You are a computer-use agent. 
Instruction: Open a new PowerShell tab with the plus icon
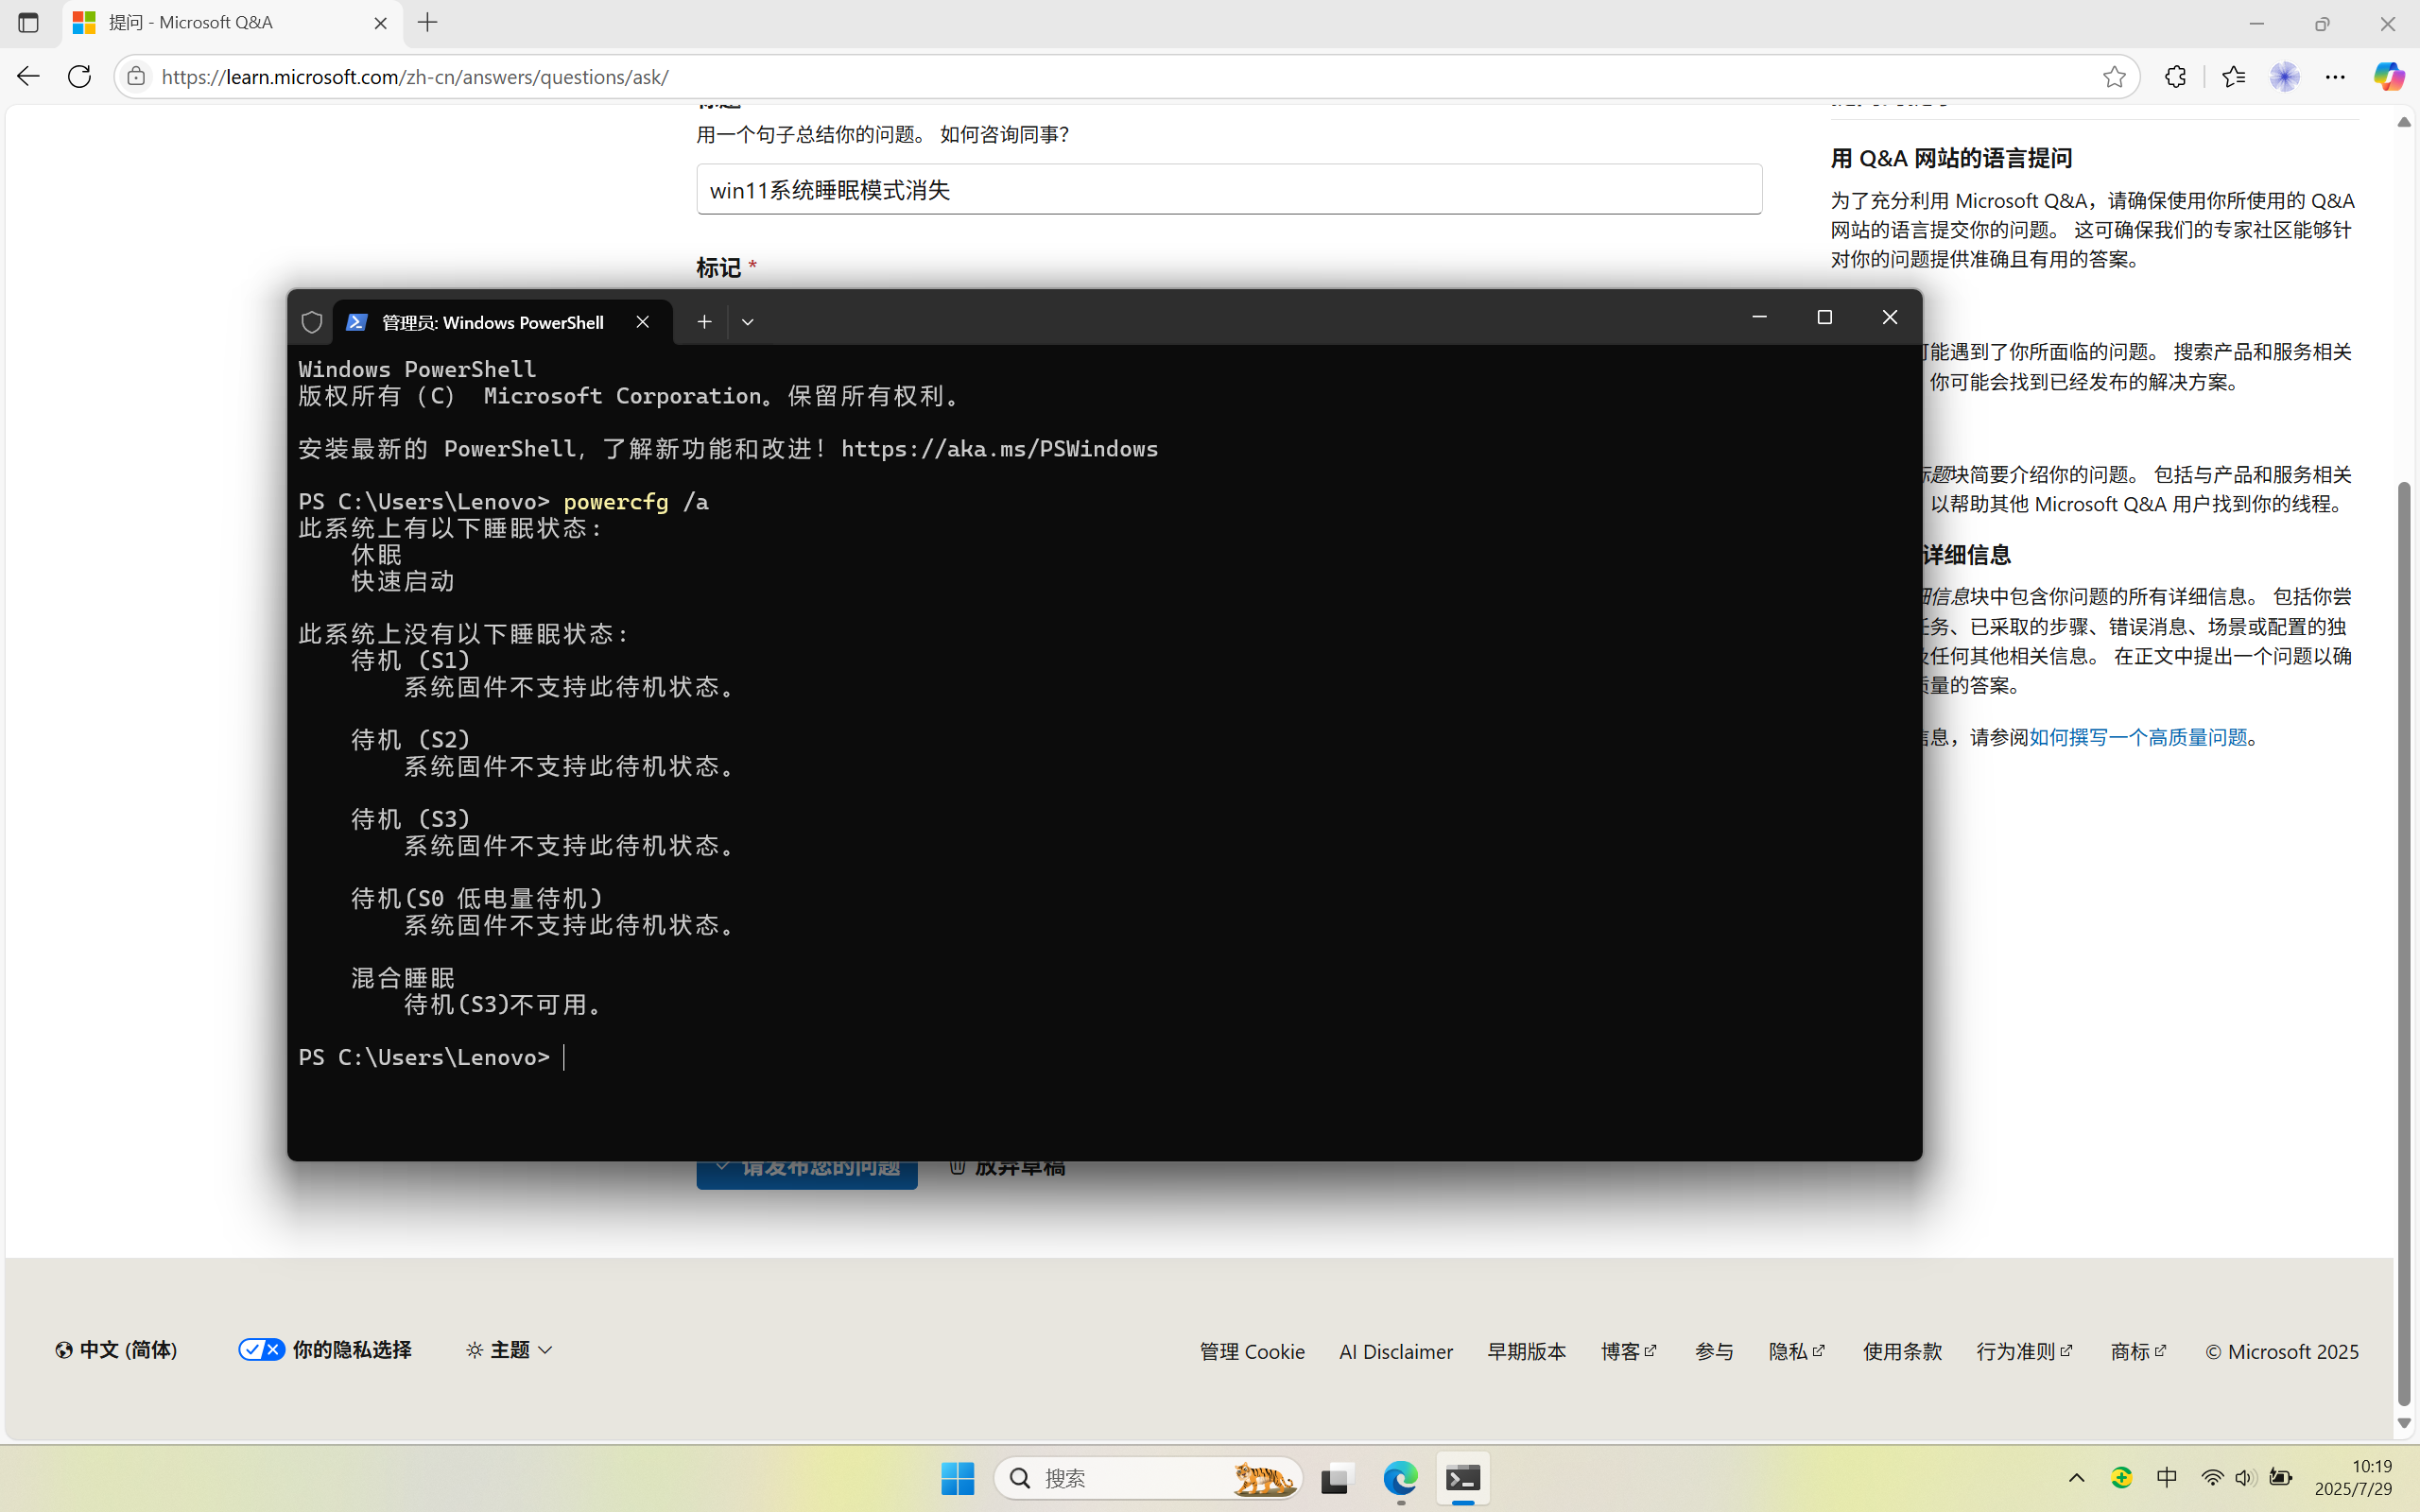704,321
